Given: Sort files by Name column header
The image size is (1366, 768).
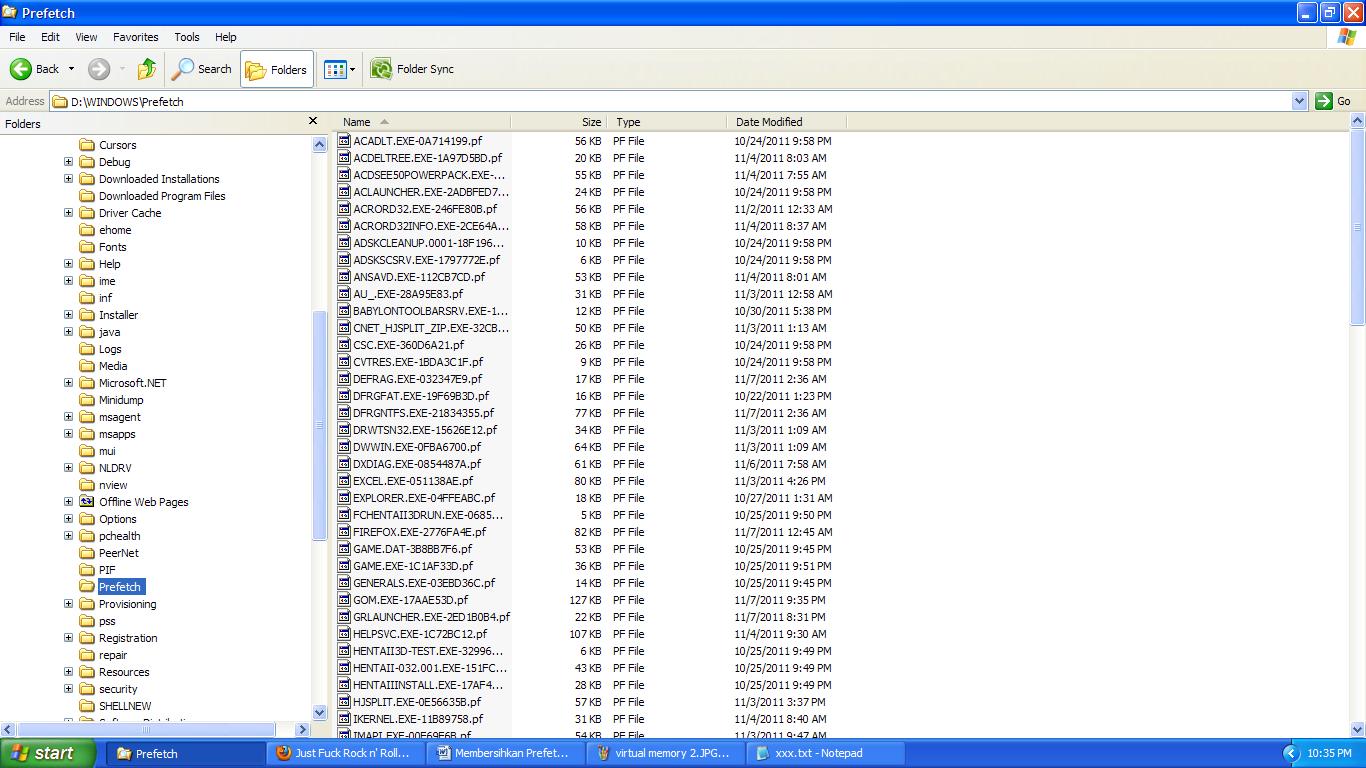Looking at the screenshot, I should coord(422,122).
